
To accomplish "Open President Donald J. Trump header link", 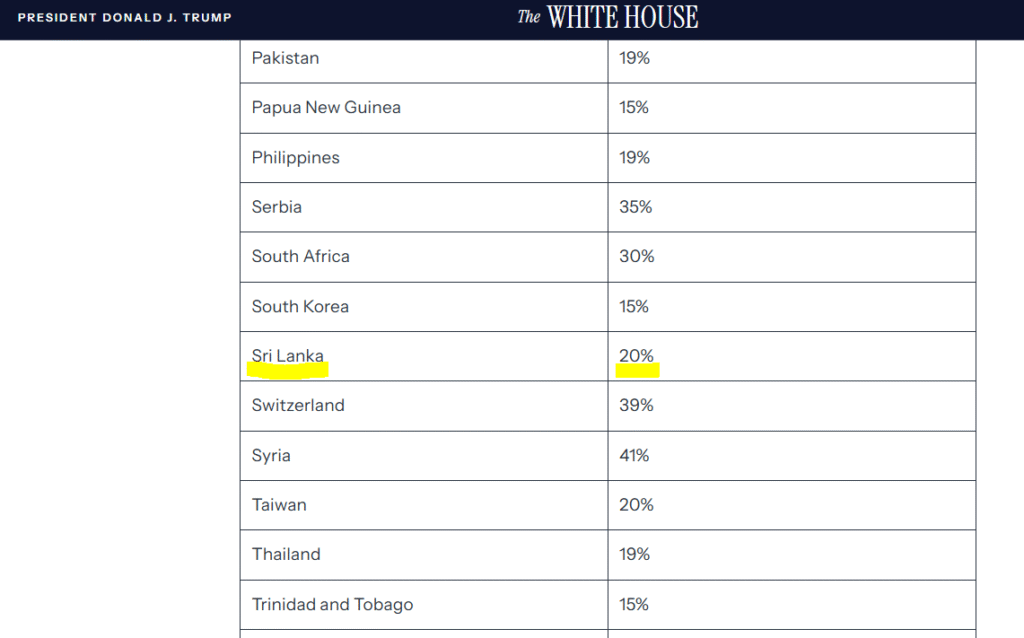I will click(x=125, y=18).
